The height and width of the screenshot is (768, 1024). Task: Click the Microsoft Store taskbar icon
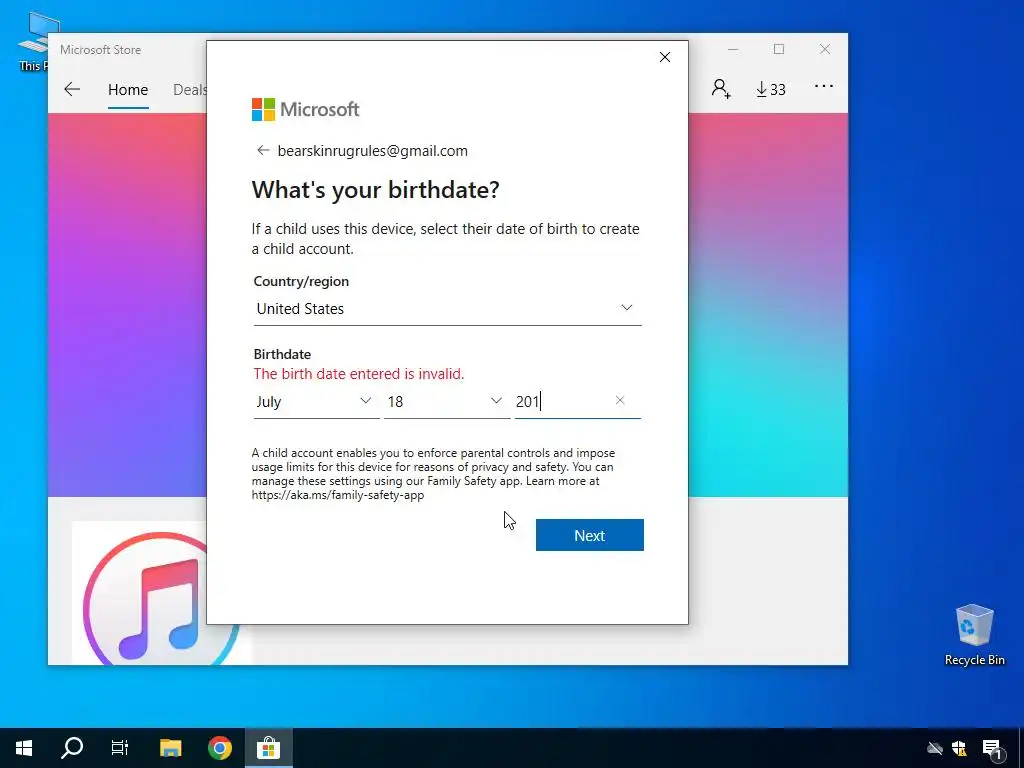pos(268,748)
